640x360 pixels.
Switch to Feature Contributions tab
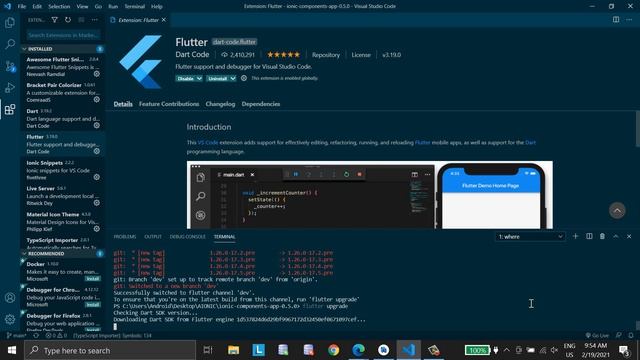[169, 104]
